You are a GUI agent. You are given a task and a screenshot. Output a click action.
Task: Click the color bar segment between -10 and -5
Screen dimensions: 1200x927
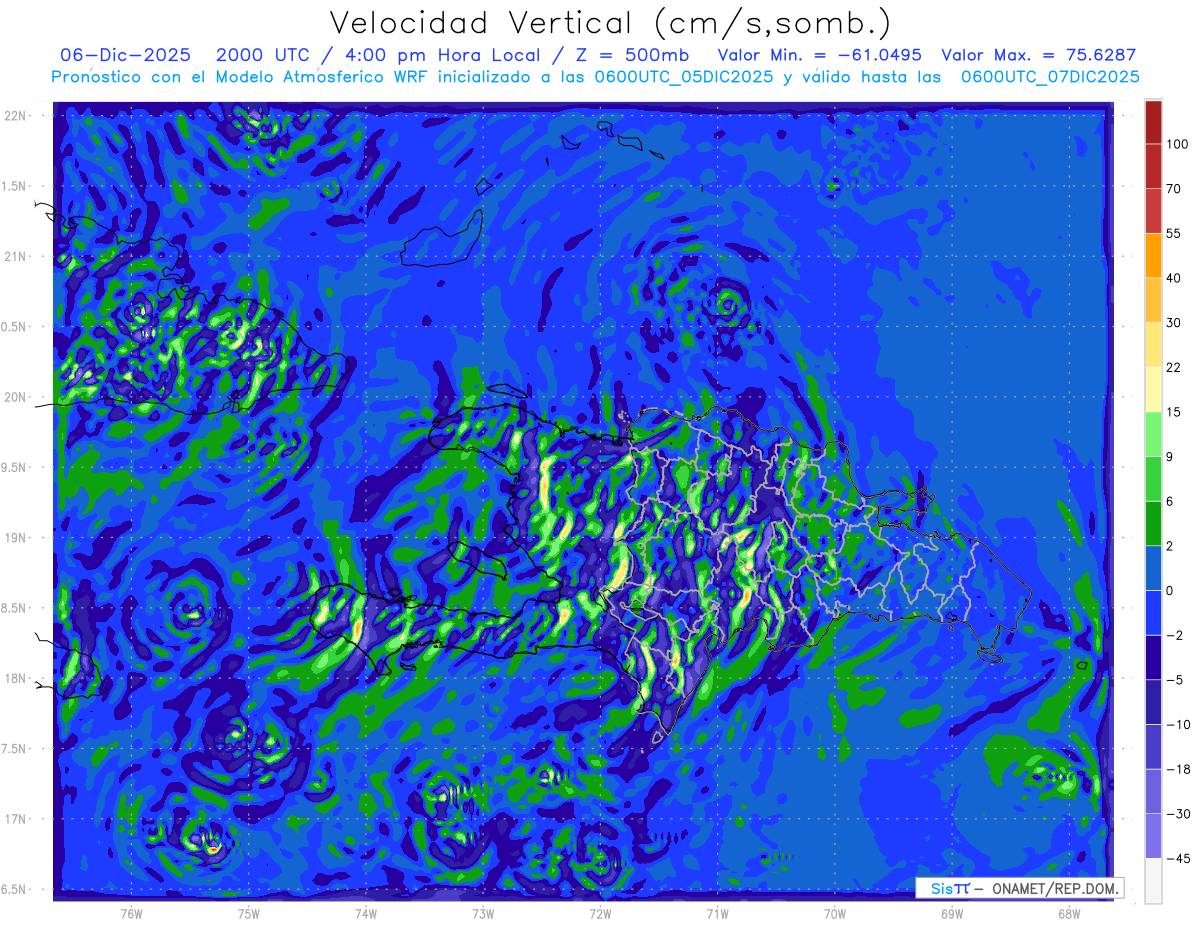tap(1153, 701)
